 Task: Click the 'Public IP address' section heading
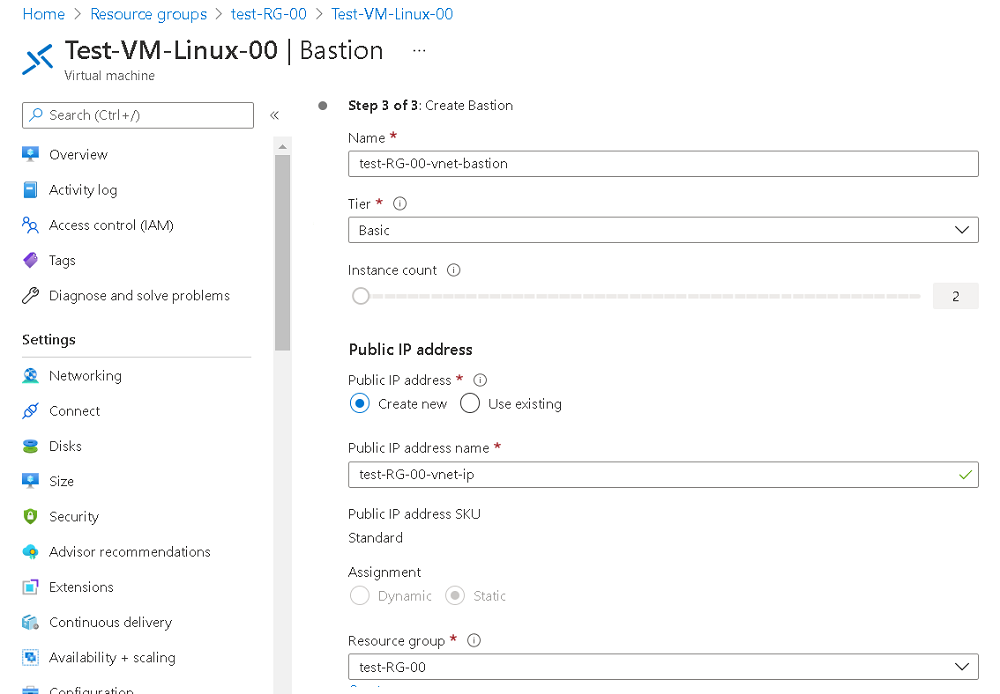[x=411, y=350]
